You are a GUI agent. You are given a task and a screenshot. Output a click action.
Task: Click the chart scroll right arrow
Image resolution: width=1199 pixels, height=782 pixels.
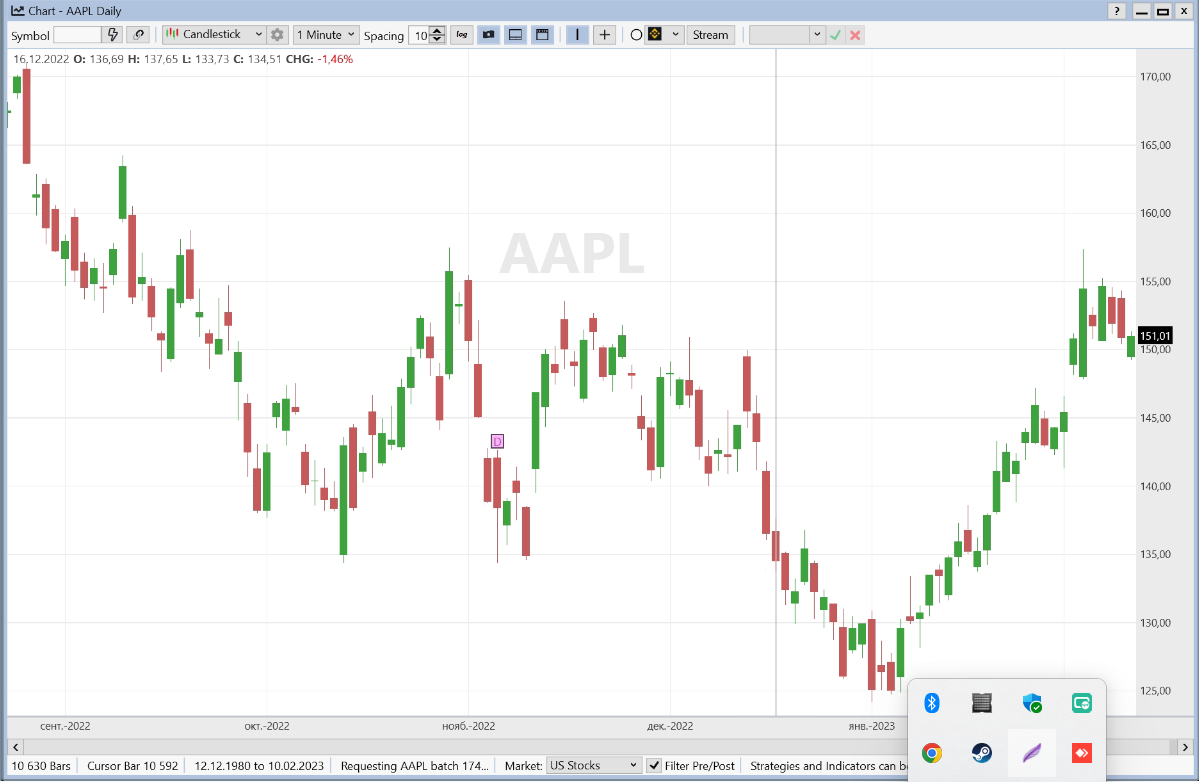tap(1184, 747)
